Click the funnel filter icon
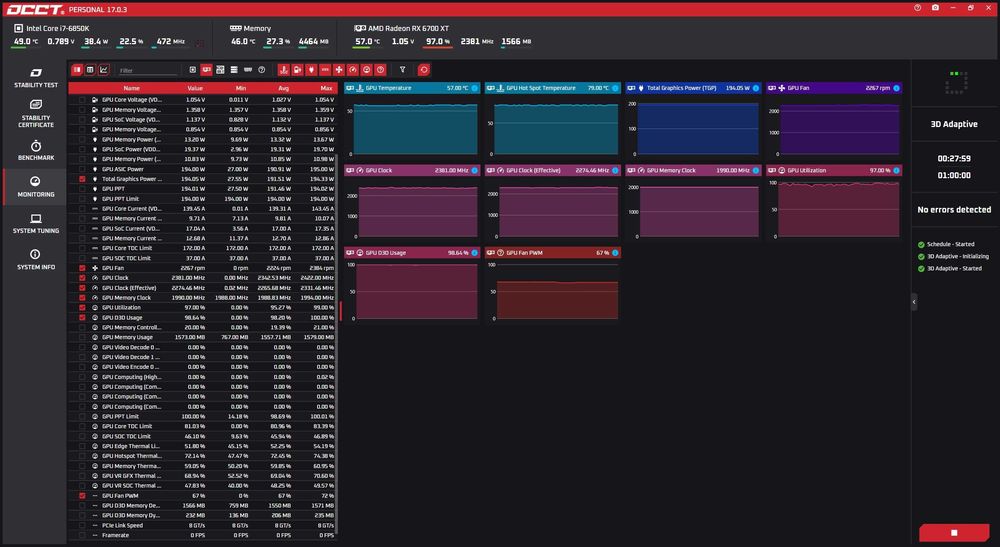Viewport: 1000px width, 547px height. 402,69
